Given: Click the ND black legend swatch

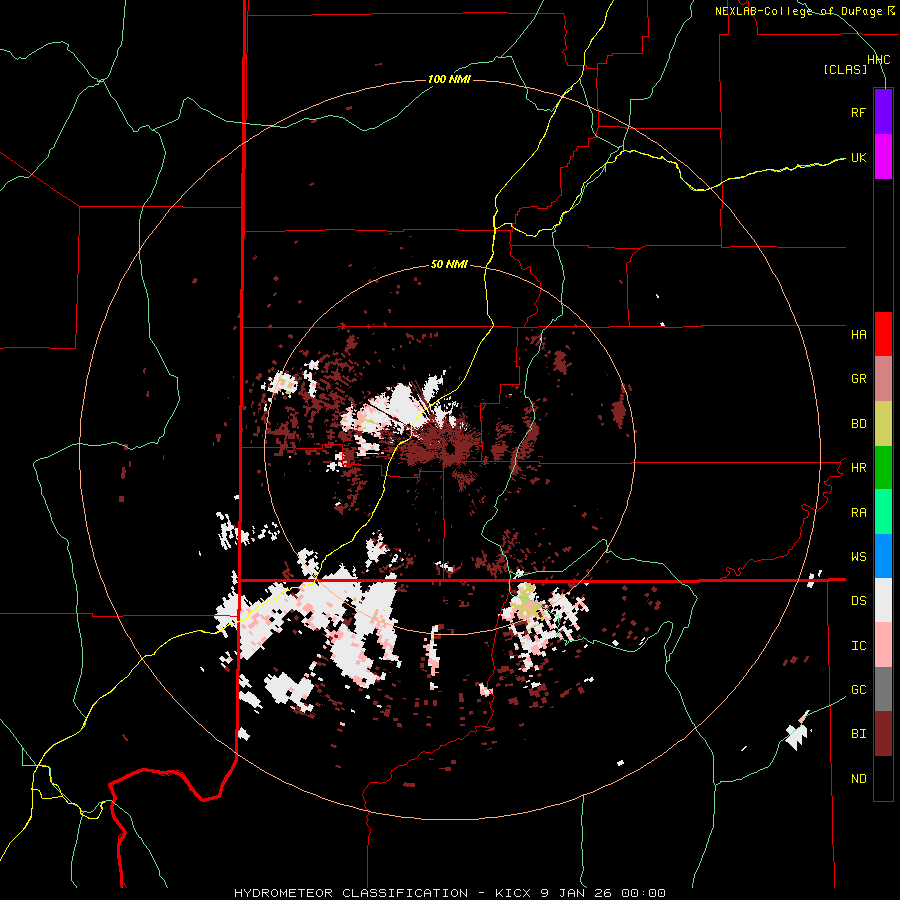Looking at the screenshot, I should click(x=883, y=778).
